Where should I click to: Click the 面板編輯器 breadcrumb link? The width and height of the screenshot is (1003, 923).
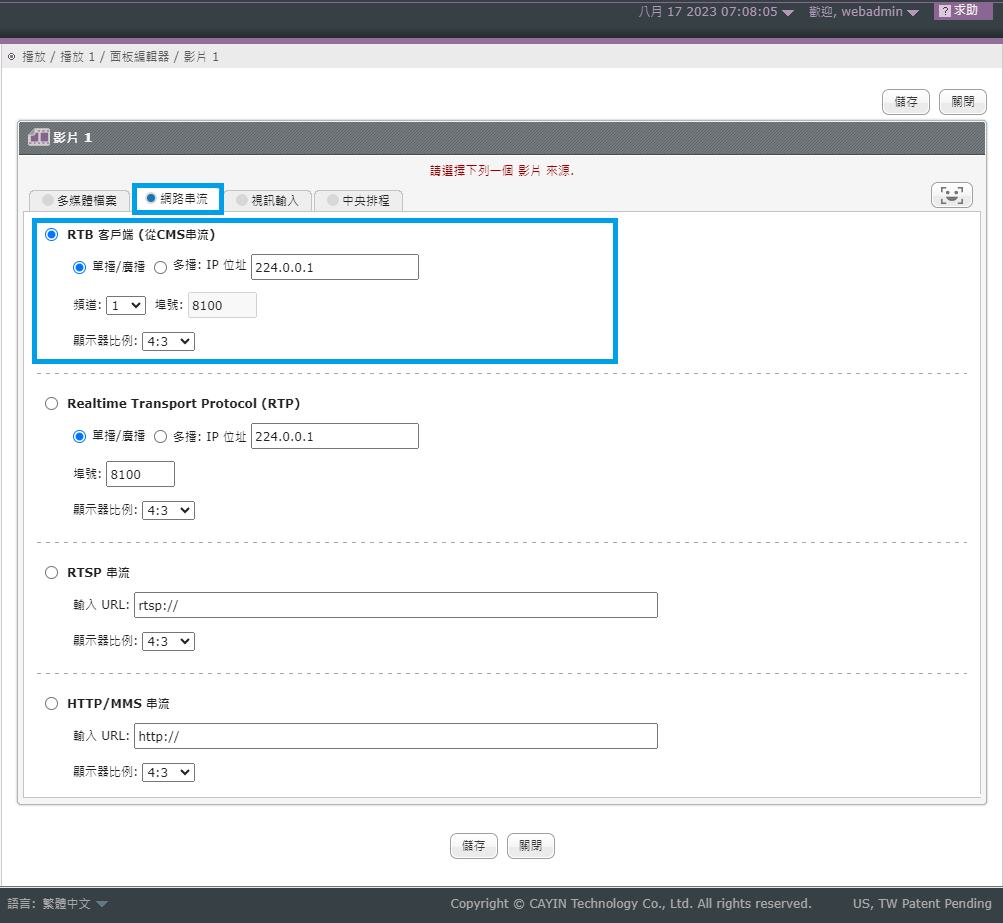tap(139, 57)
